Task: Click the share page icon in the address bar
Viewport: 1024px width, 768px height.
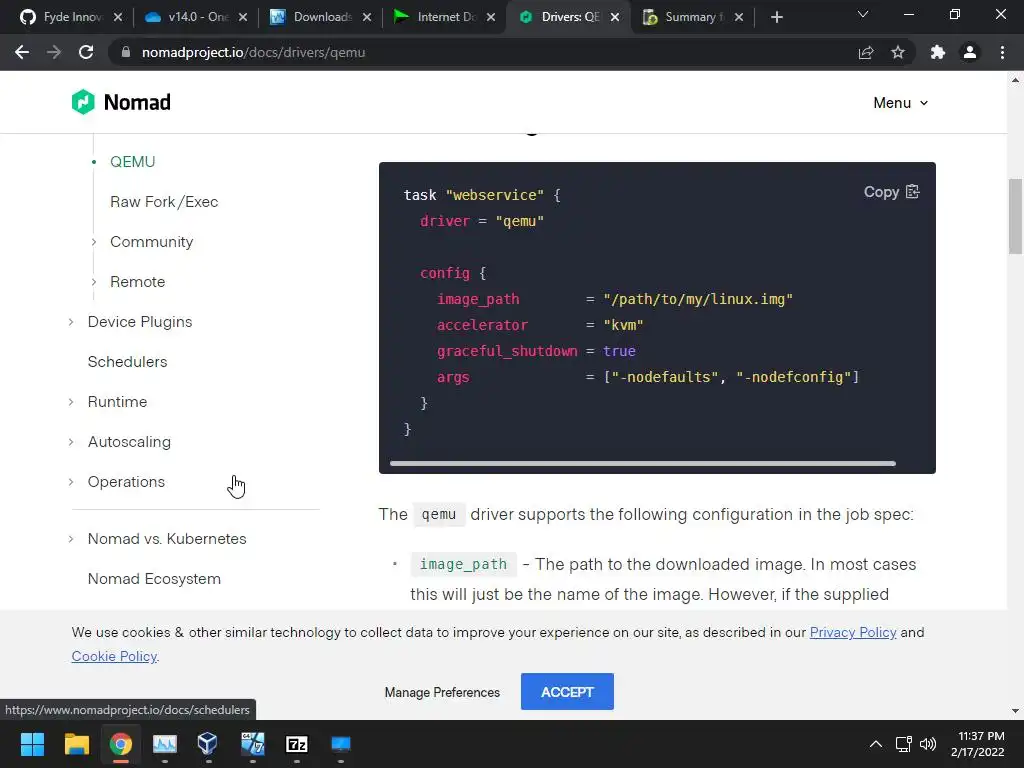Action: (866, 52)
